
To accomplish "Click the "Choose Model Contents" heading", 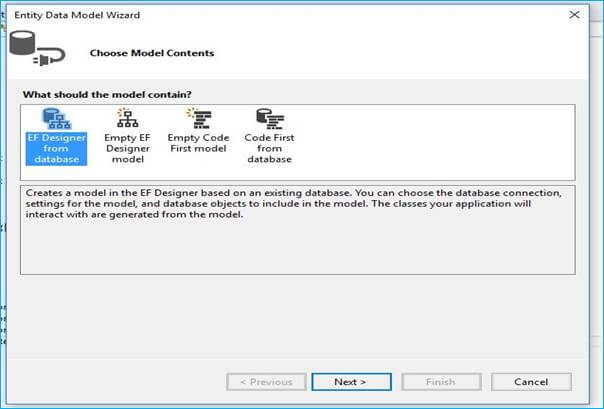I will [x=152, y=53].
